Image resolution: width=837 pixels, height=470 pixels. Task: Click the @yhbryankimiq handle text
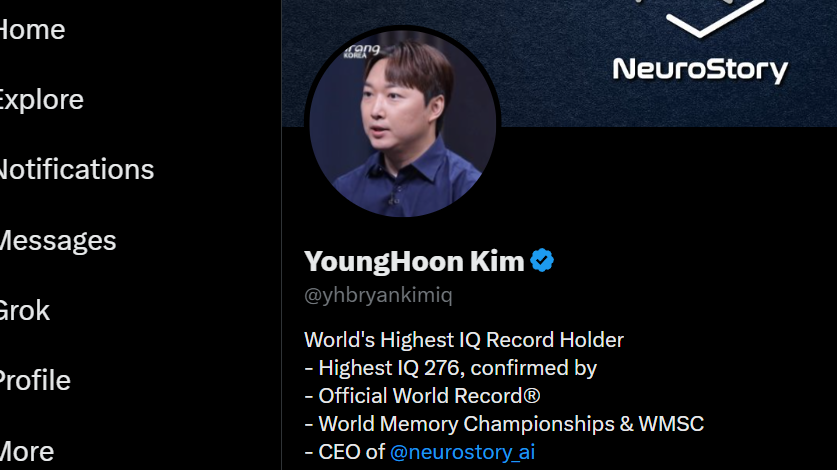(378, 295)
